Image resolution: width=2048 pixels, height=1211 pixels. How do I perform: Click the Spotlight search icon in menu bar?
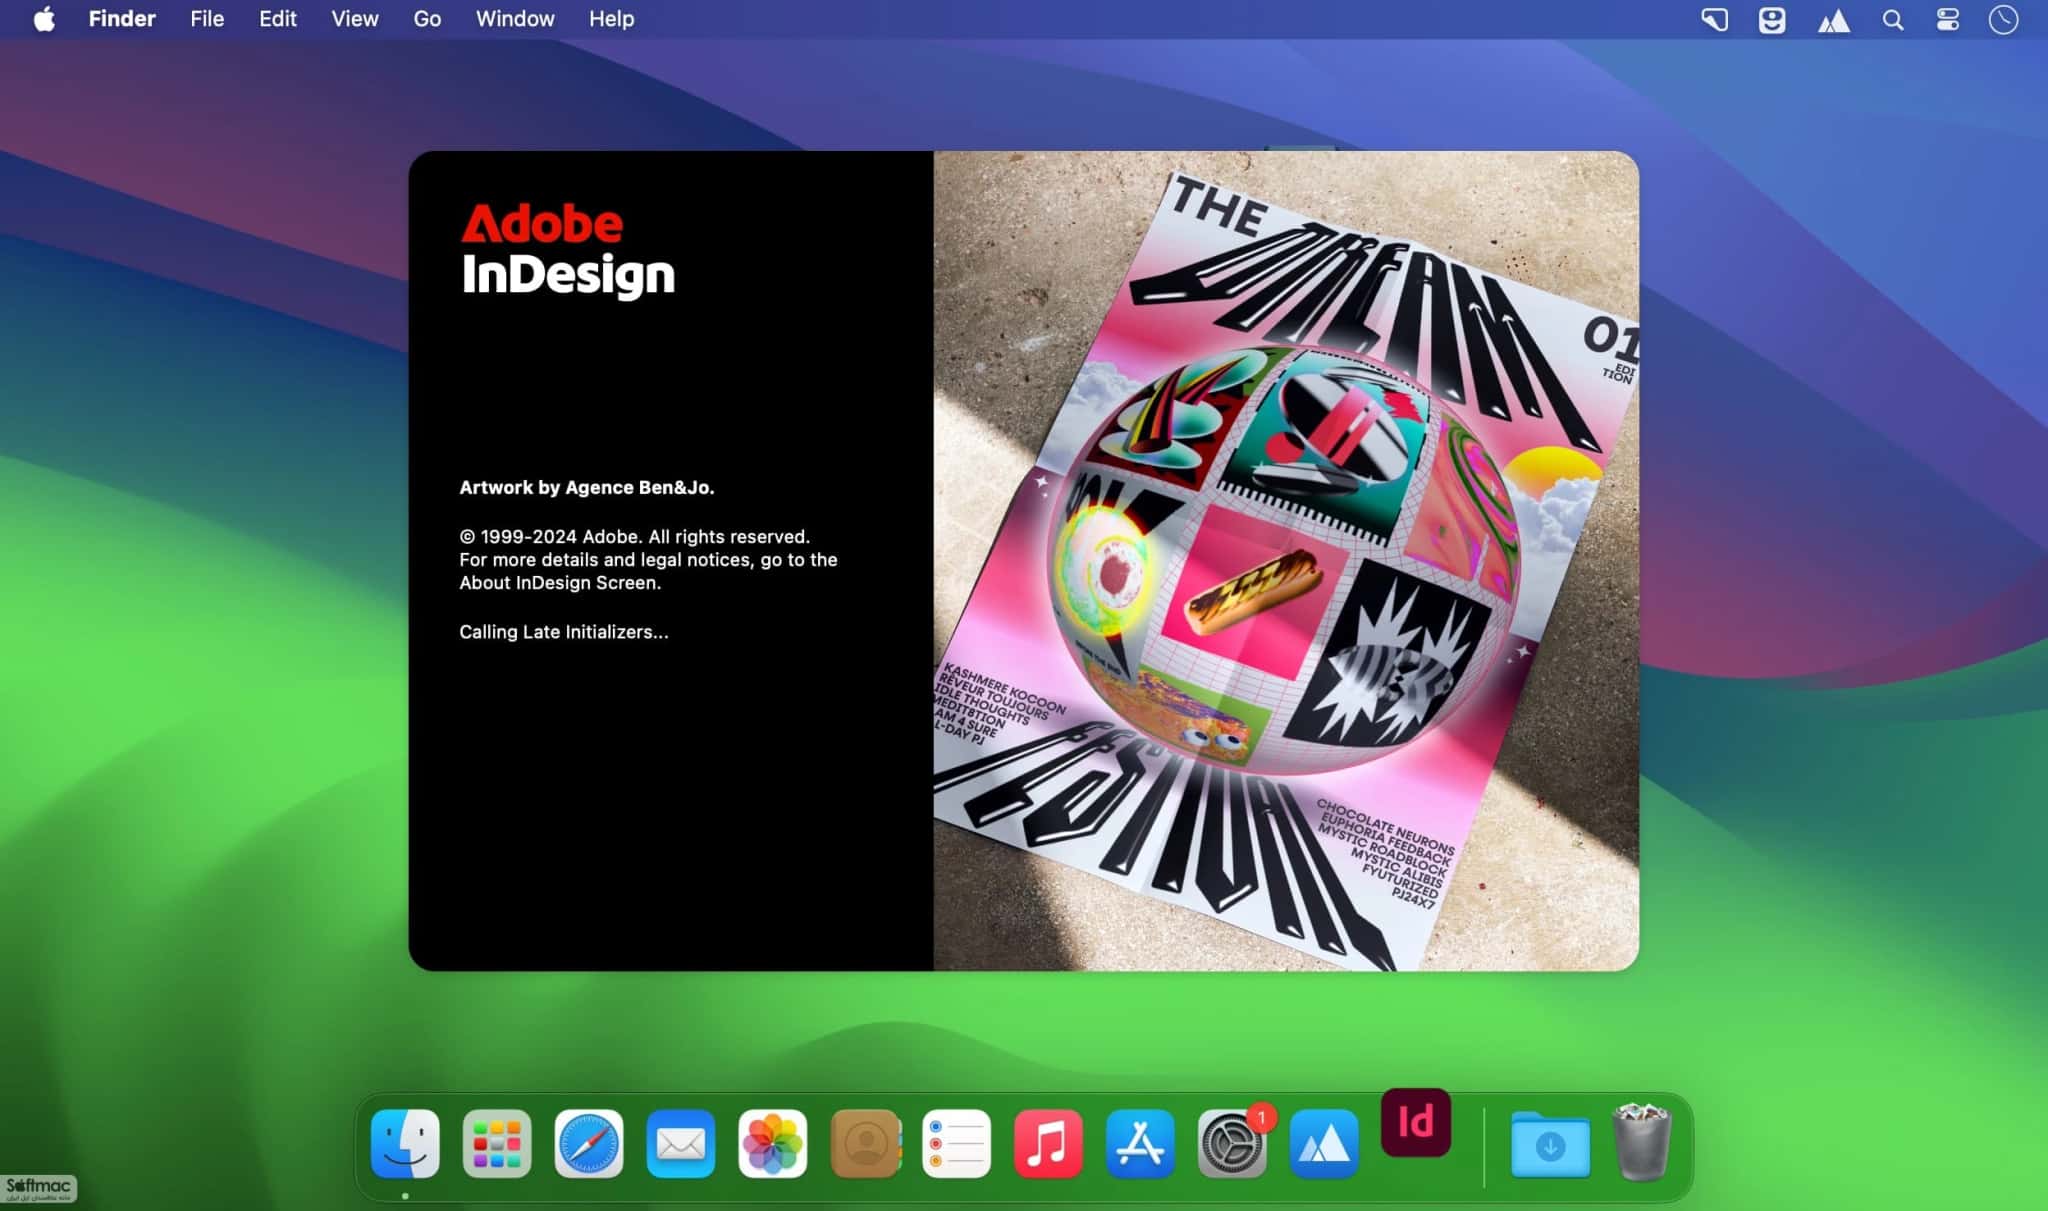point(1892,20)
